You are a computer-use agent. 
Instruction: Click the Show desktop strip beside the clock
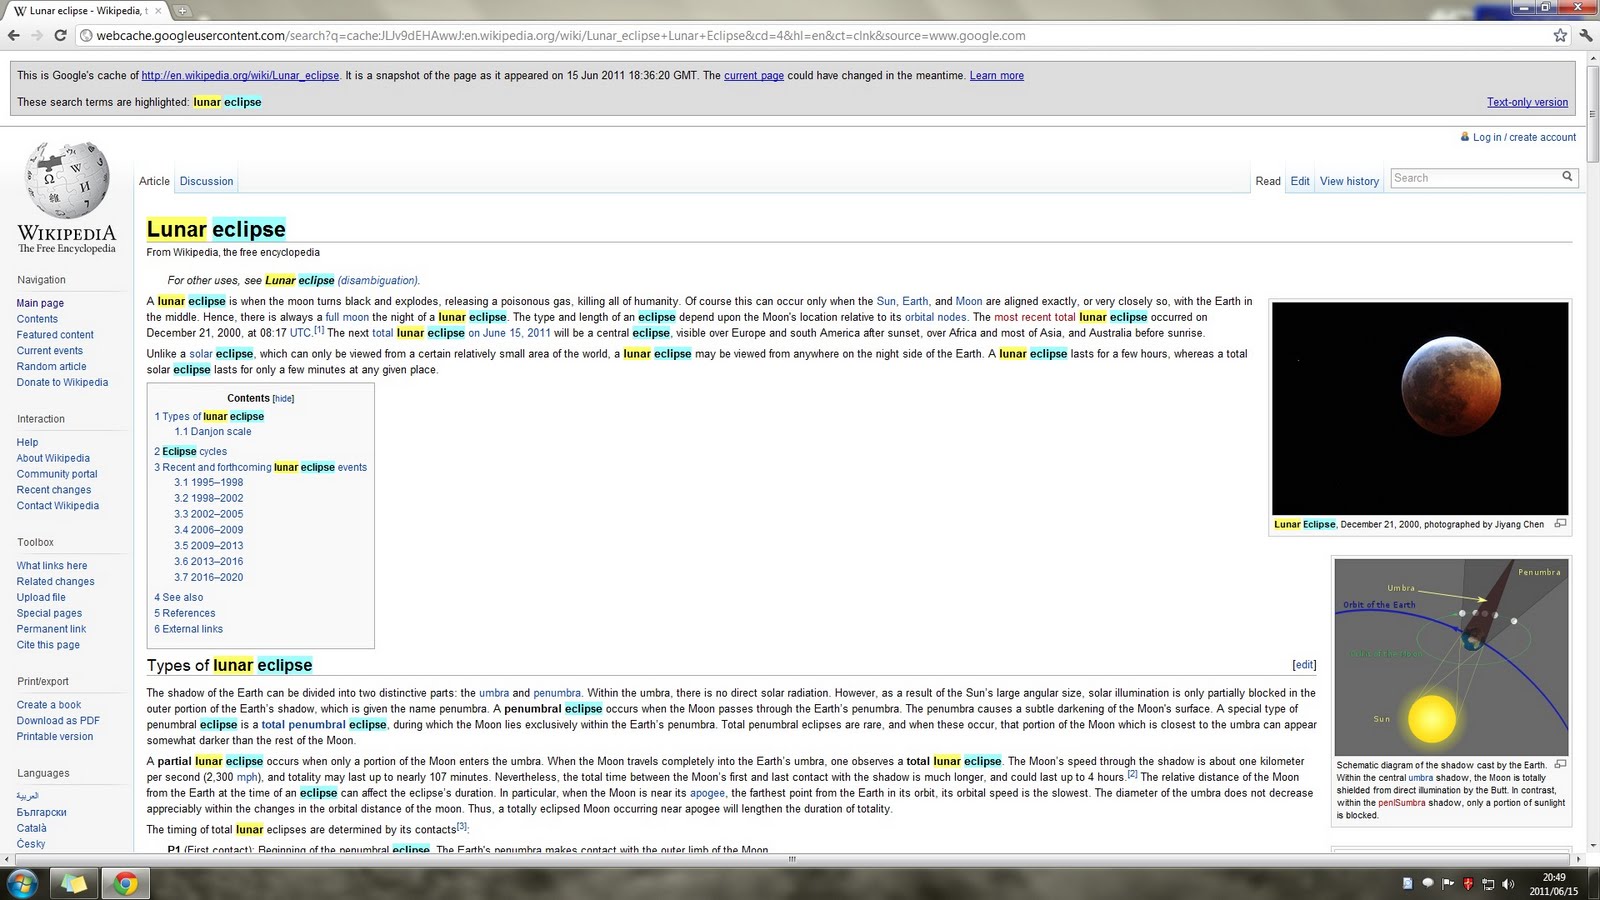(1593, 884)
